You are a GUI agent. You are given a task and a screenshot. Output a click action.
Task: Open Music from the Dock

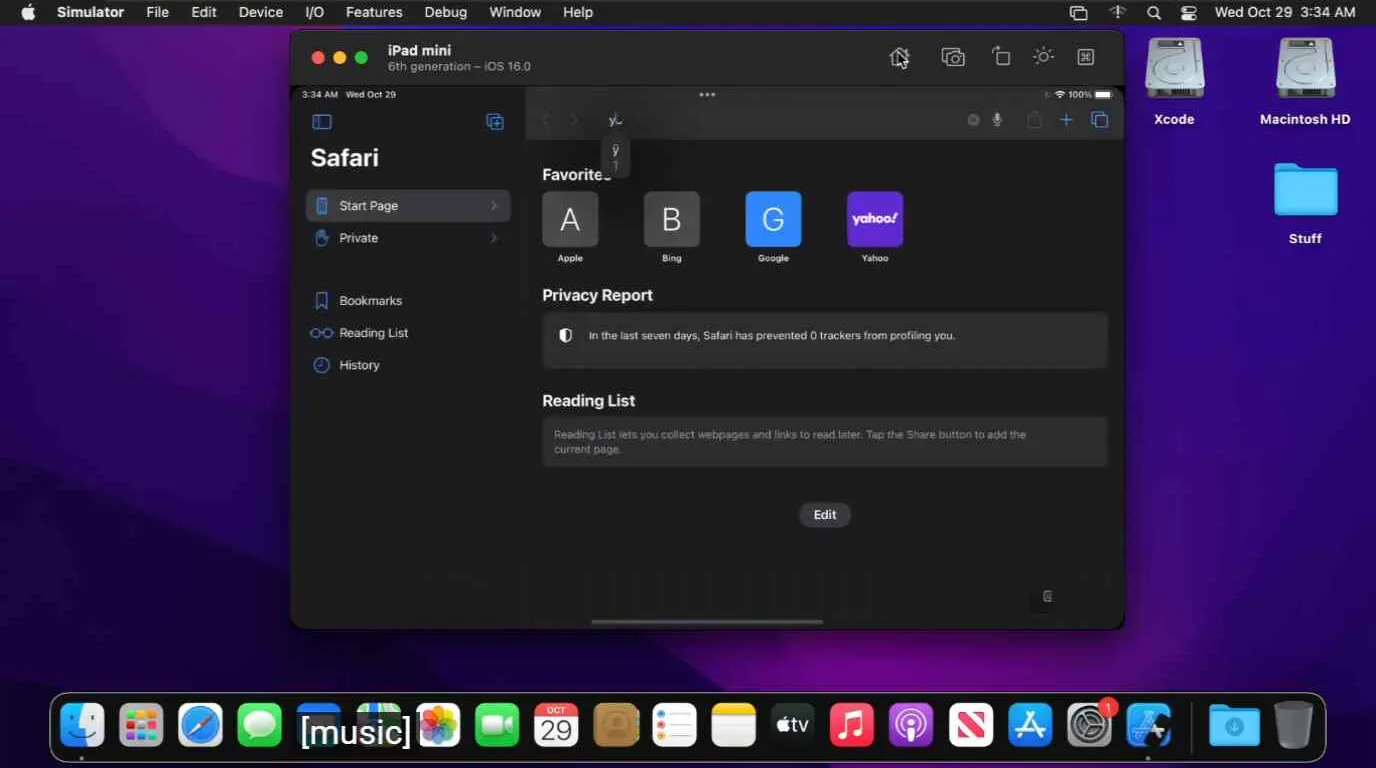(x=851, y=725)
